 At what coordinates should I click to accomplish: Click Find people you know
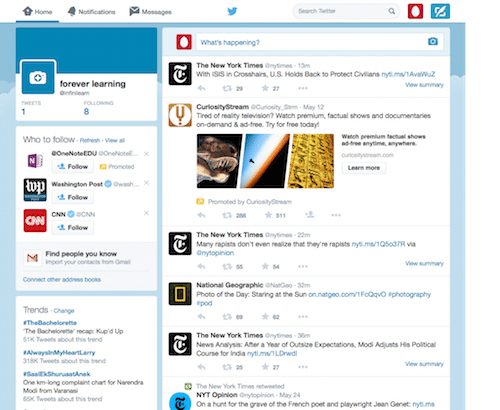click(x=81, y=254)
